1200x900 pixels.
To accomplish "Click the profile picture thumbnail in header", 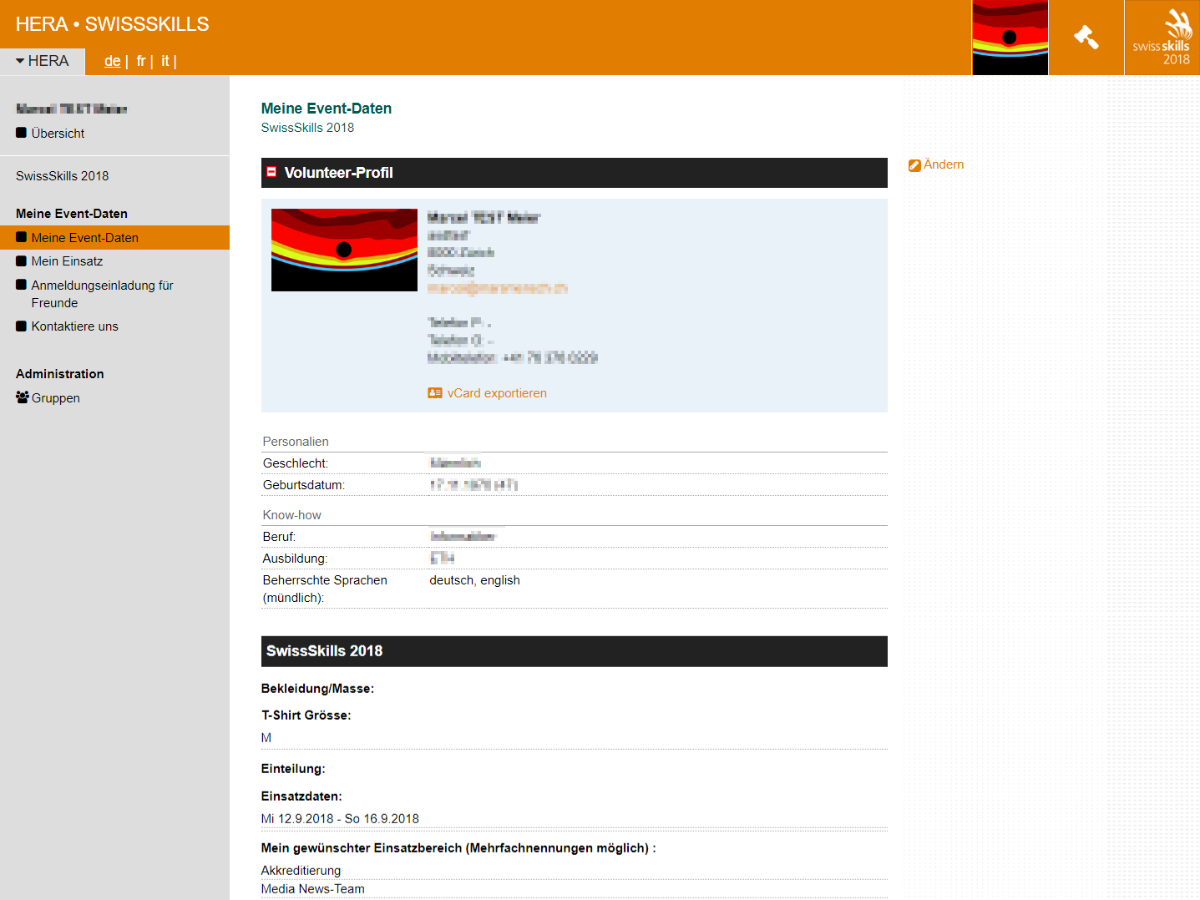I will click(1010, 37).
